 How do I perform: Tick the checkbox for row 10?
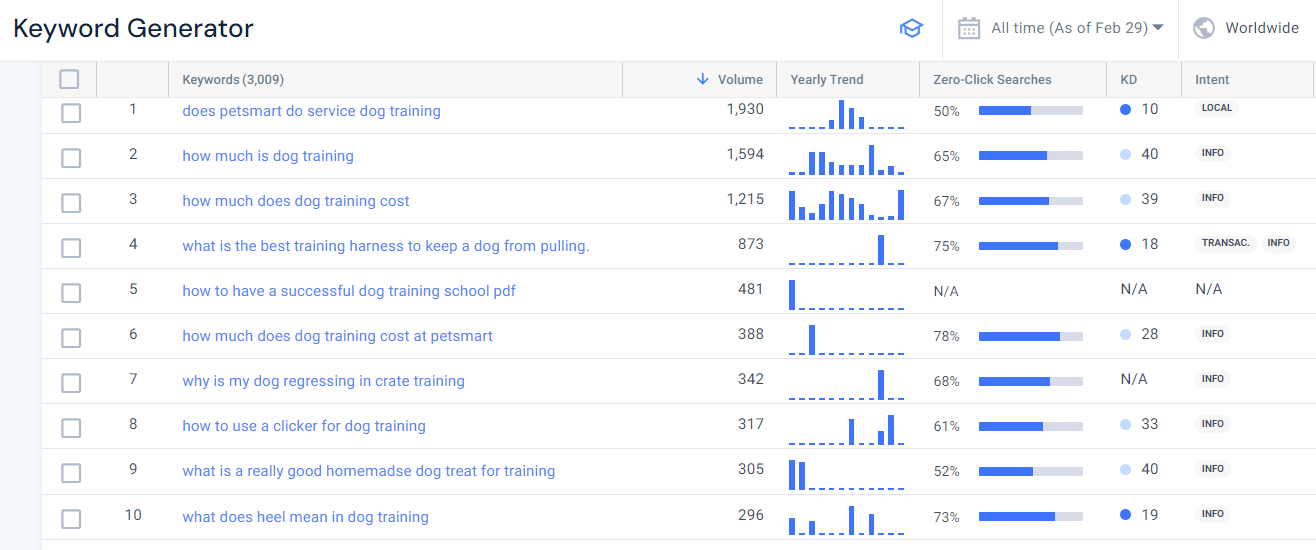[x=71, y=519]
